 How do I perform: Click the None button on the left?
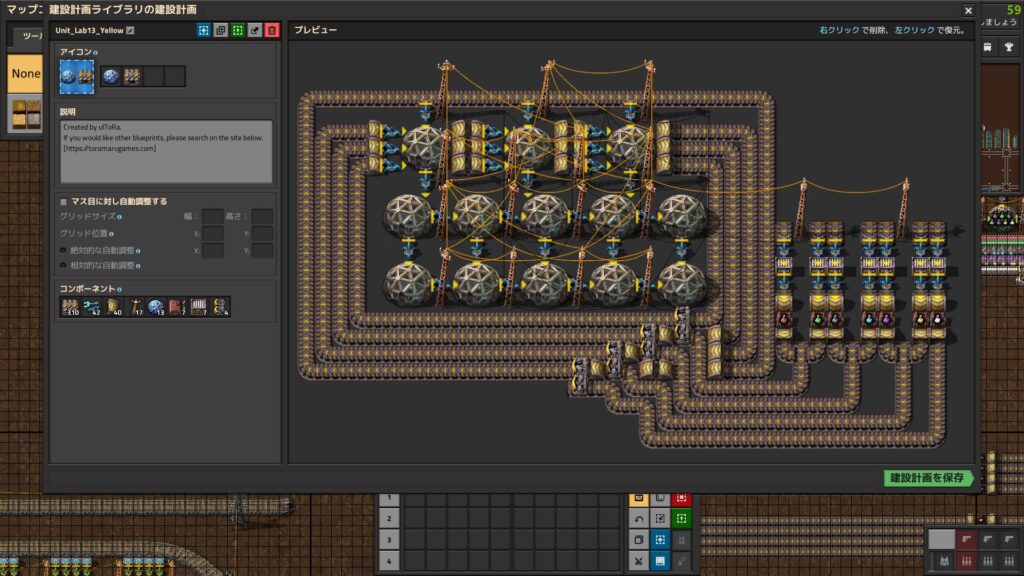[25, 73]
